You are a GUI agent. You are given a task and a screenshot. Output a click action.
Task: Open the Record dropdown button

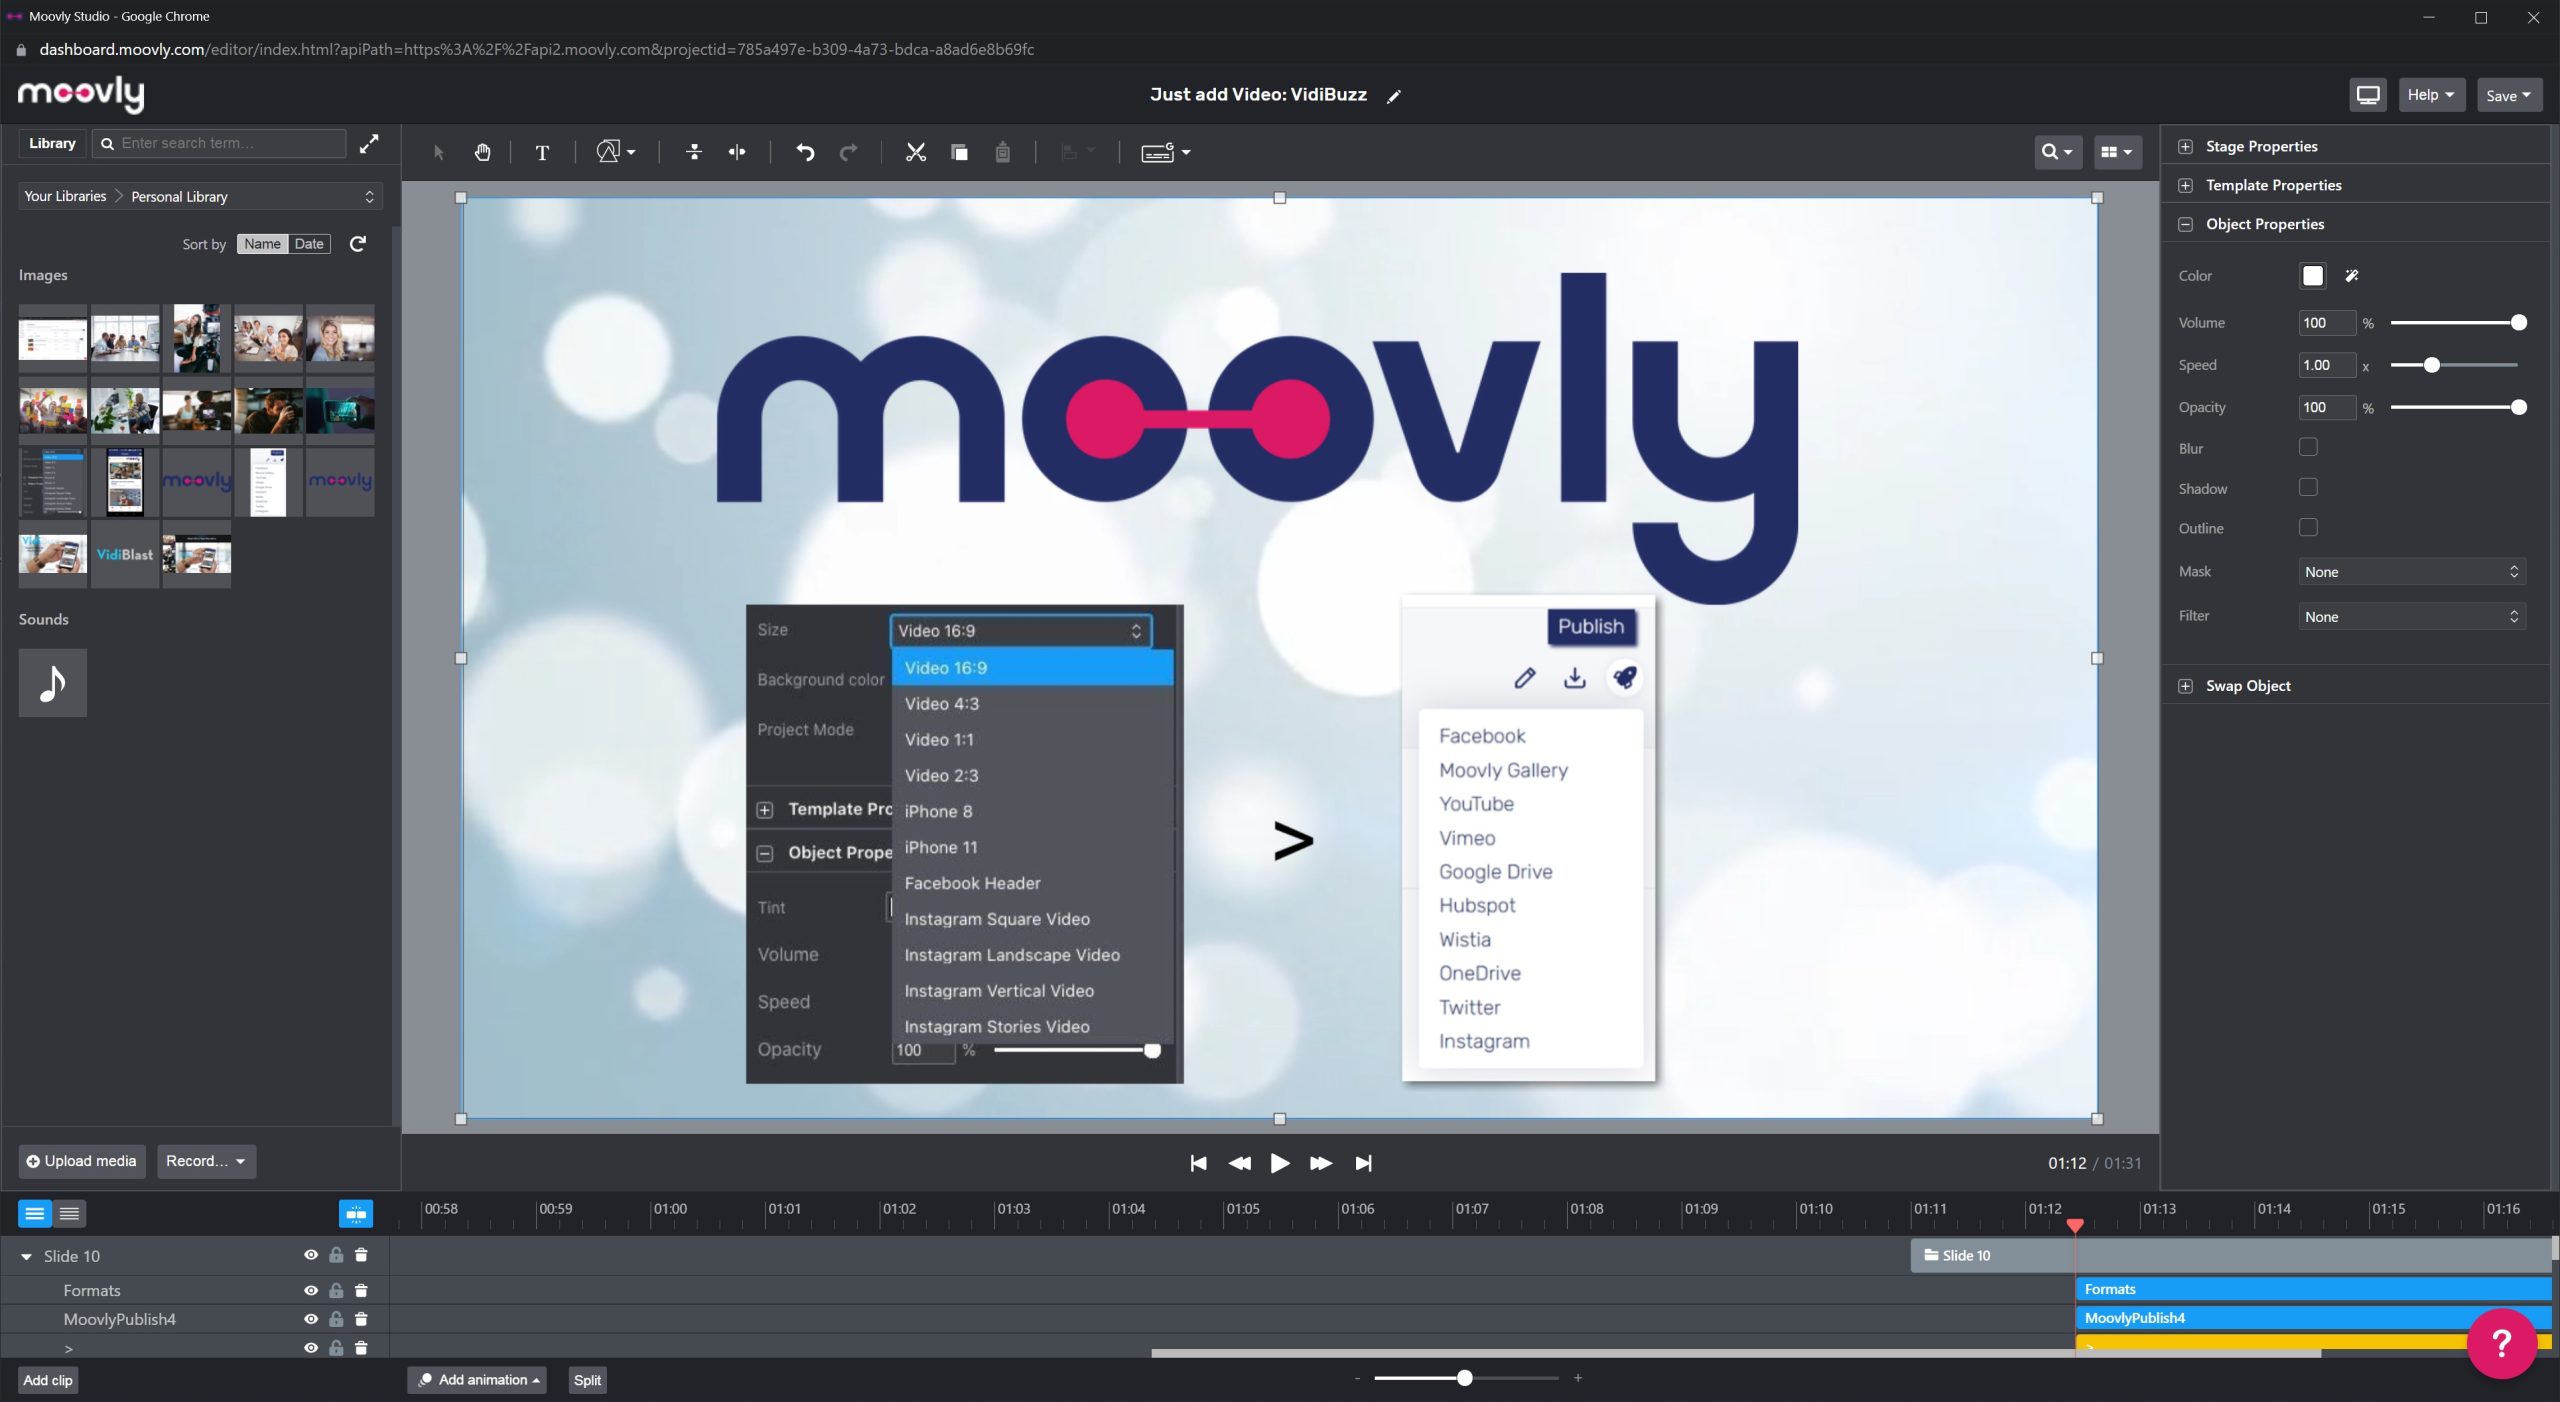[x=206, y=1161]
